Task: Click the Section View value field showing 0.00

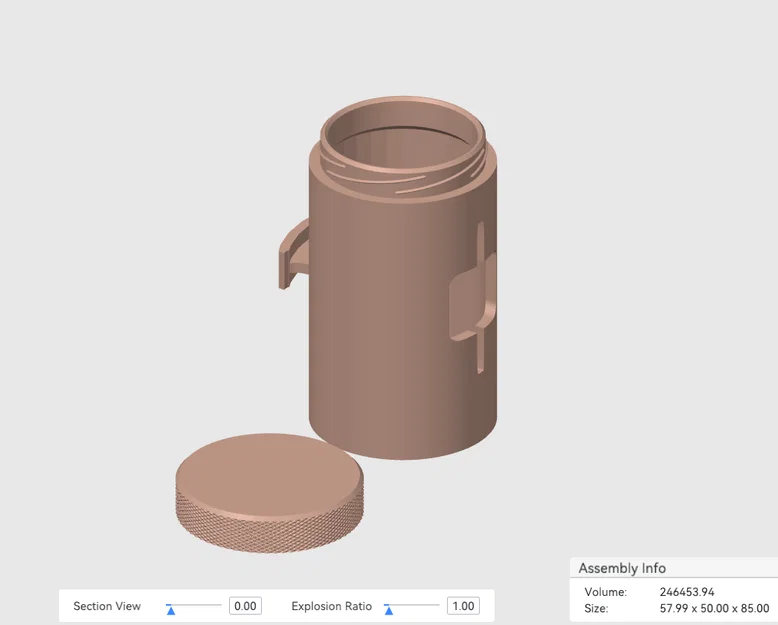Action: coord(245,606)
